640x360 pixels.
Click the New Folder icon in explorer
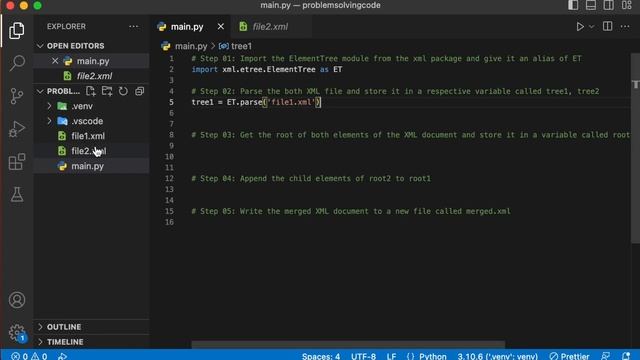[107, 91]
